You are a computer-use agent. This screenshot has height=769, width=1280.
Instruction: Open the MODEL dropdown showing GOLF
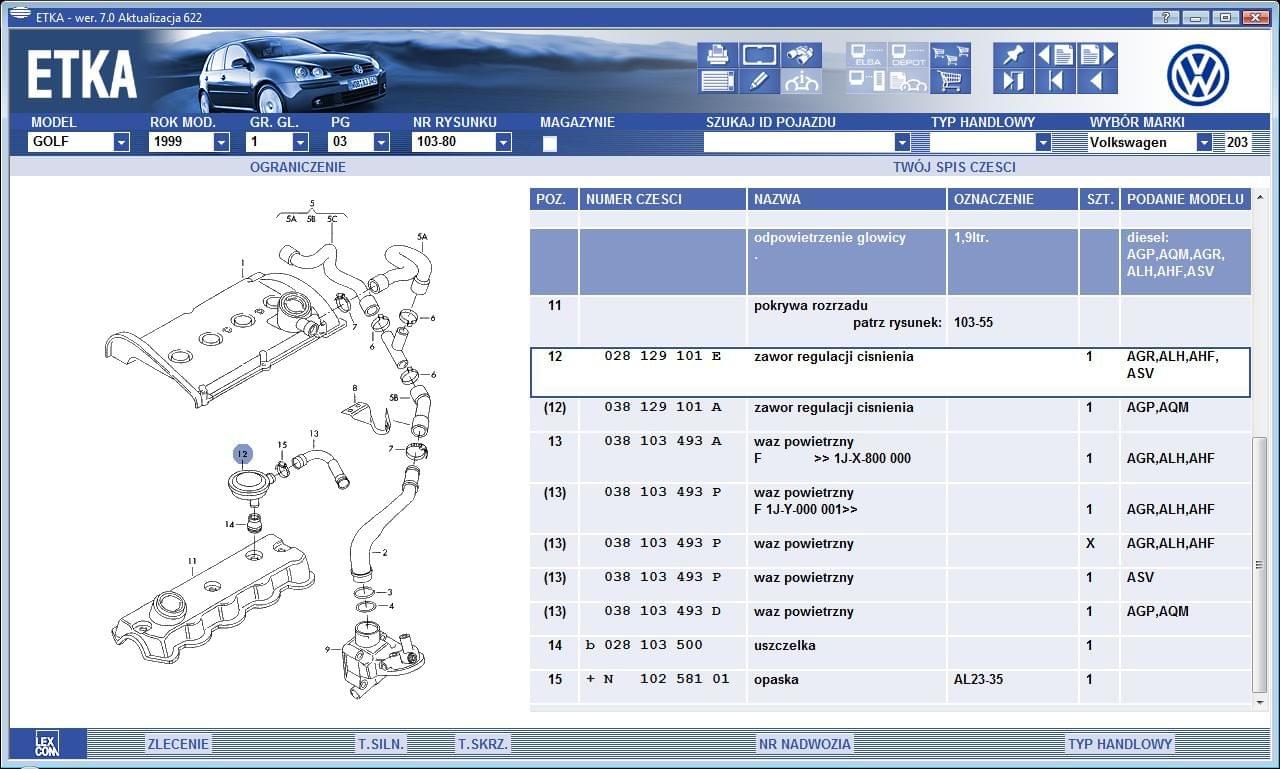click(79, 142)
